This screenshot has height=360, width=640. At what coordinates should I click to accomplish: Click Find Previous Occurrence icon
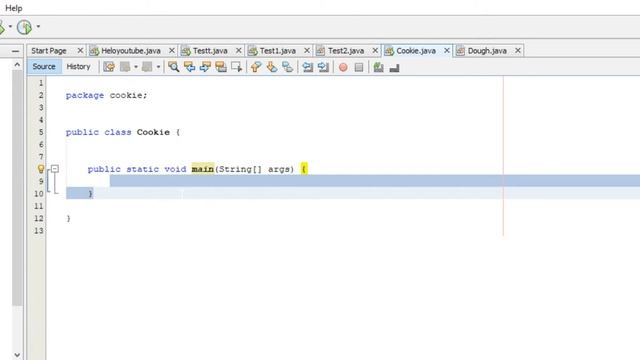tap(189, 67)
